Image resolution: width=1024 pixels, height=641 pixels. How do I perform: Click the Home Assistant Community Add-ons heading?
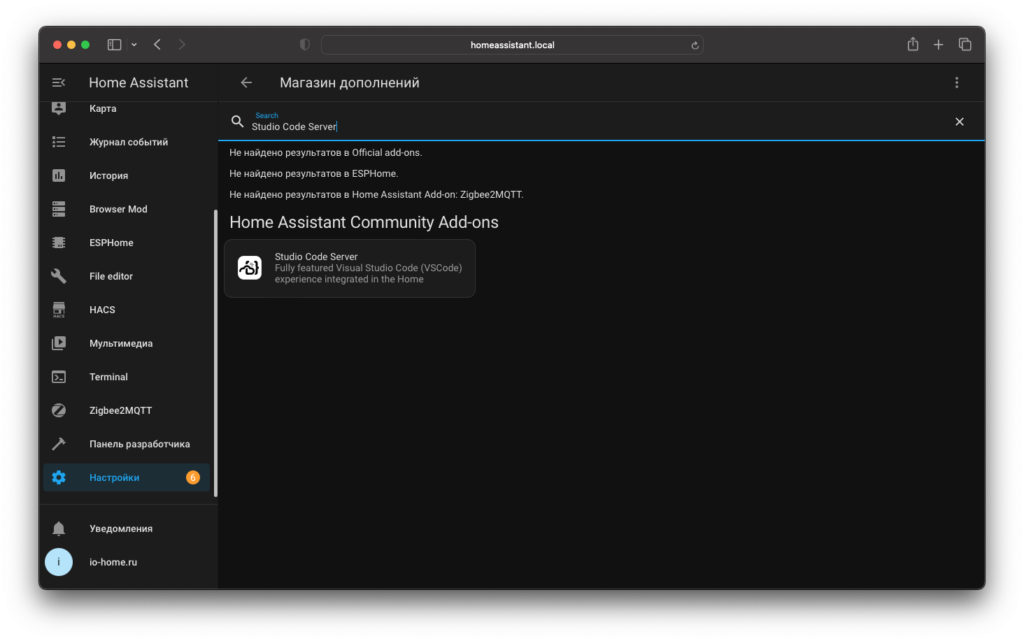coord(364,222)
